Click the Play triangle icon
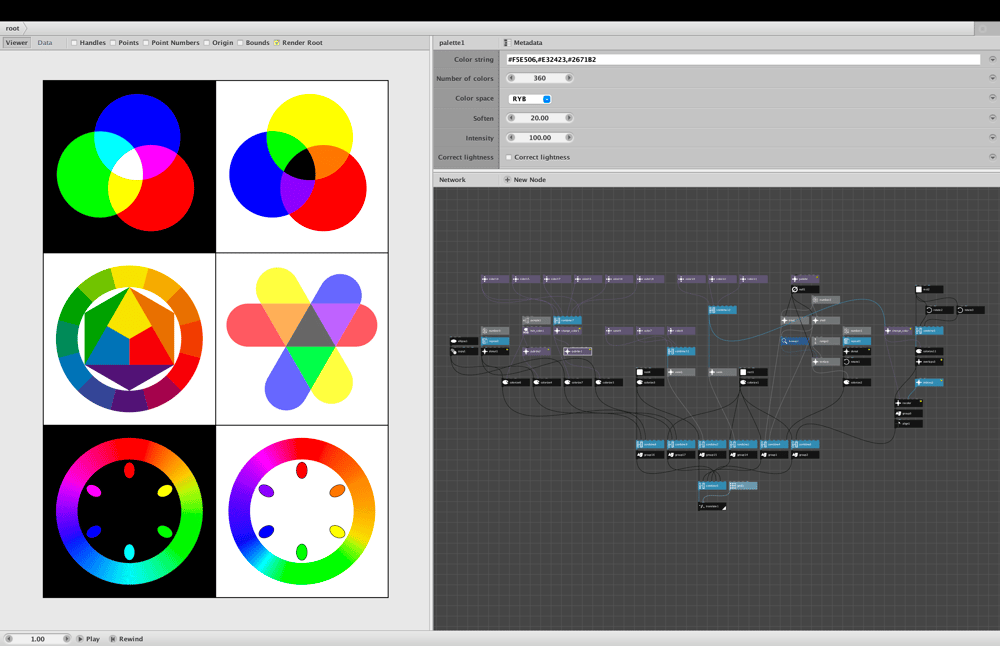 point(80,638)
